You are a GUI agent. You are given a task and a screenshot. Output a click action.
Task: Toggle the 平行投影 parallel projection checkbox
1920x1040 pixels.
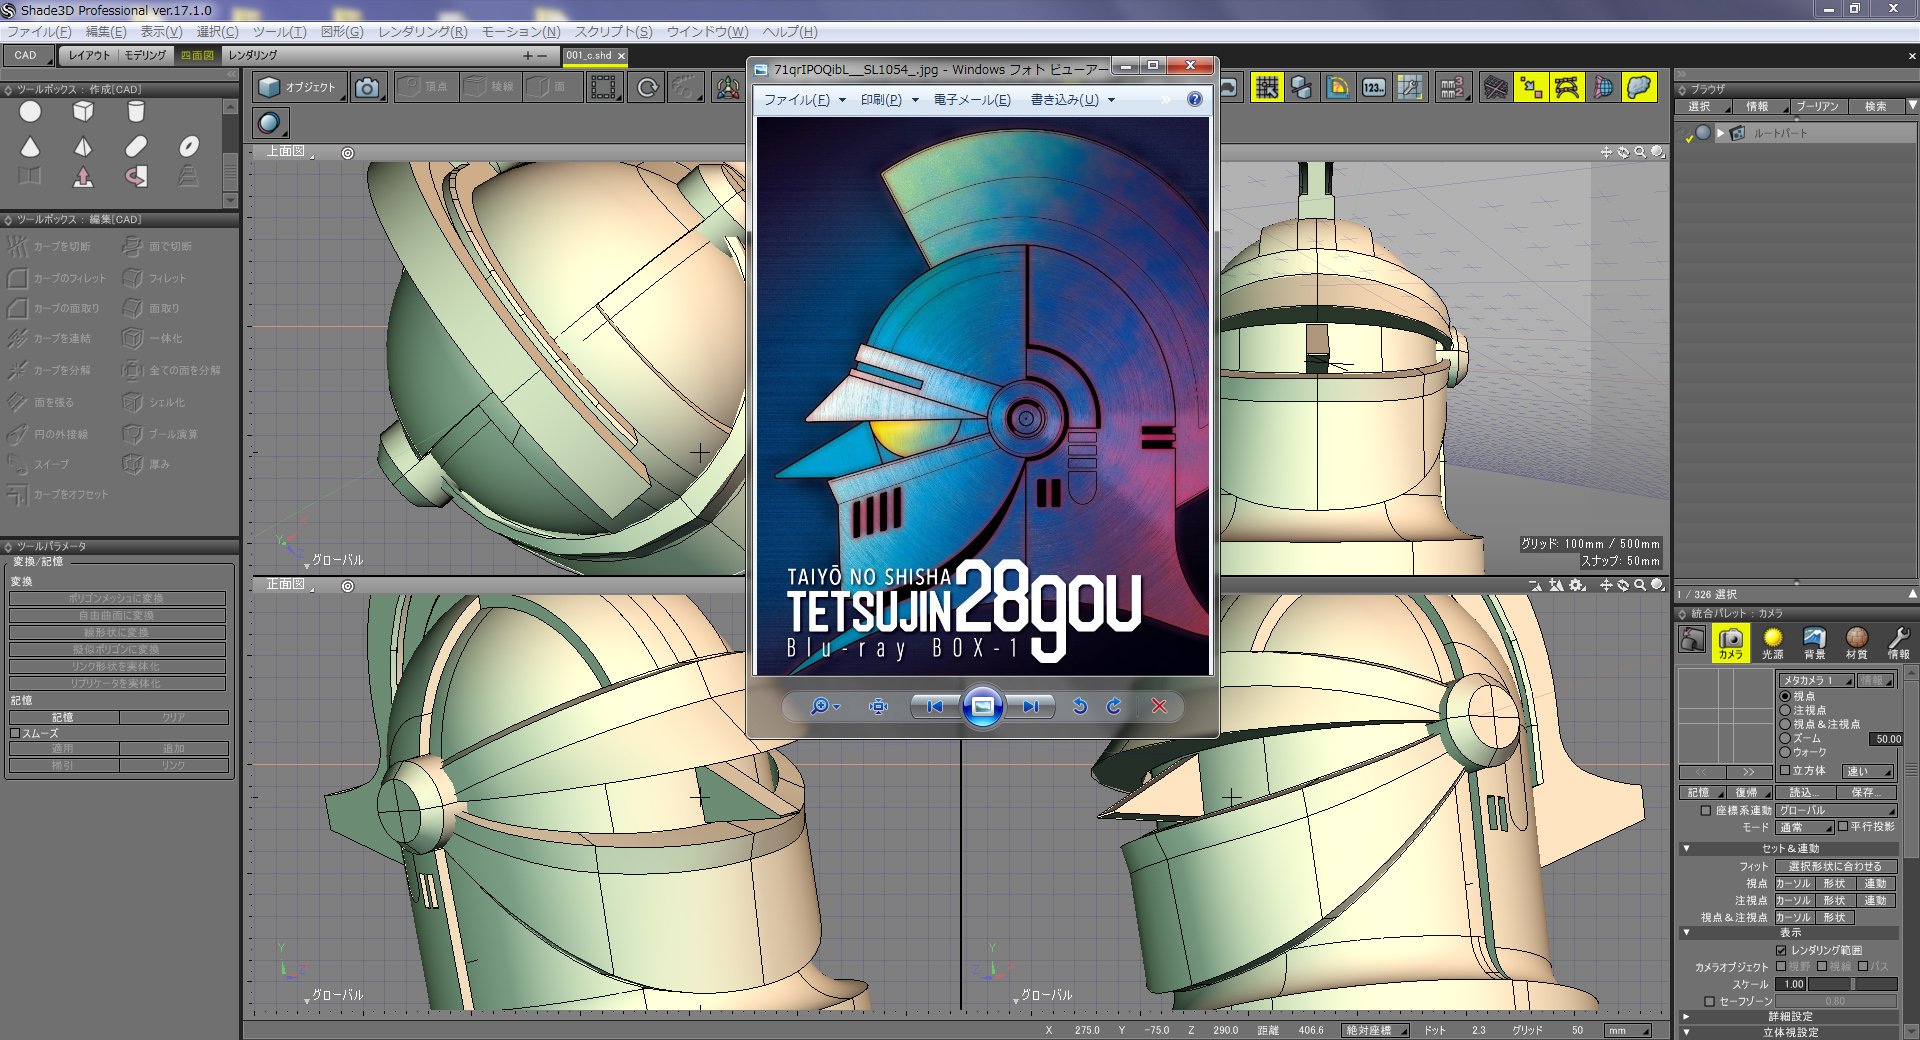coord(1843,827)
